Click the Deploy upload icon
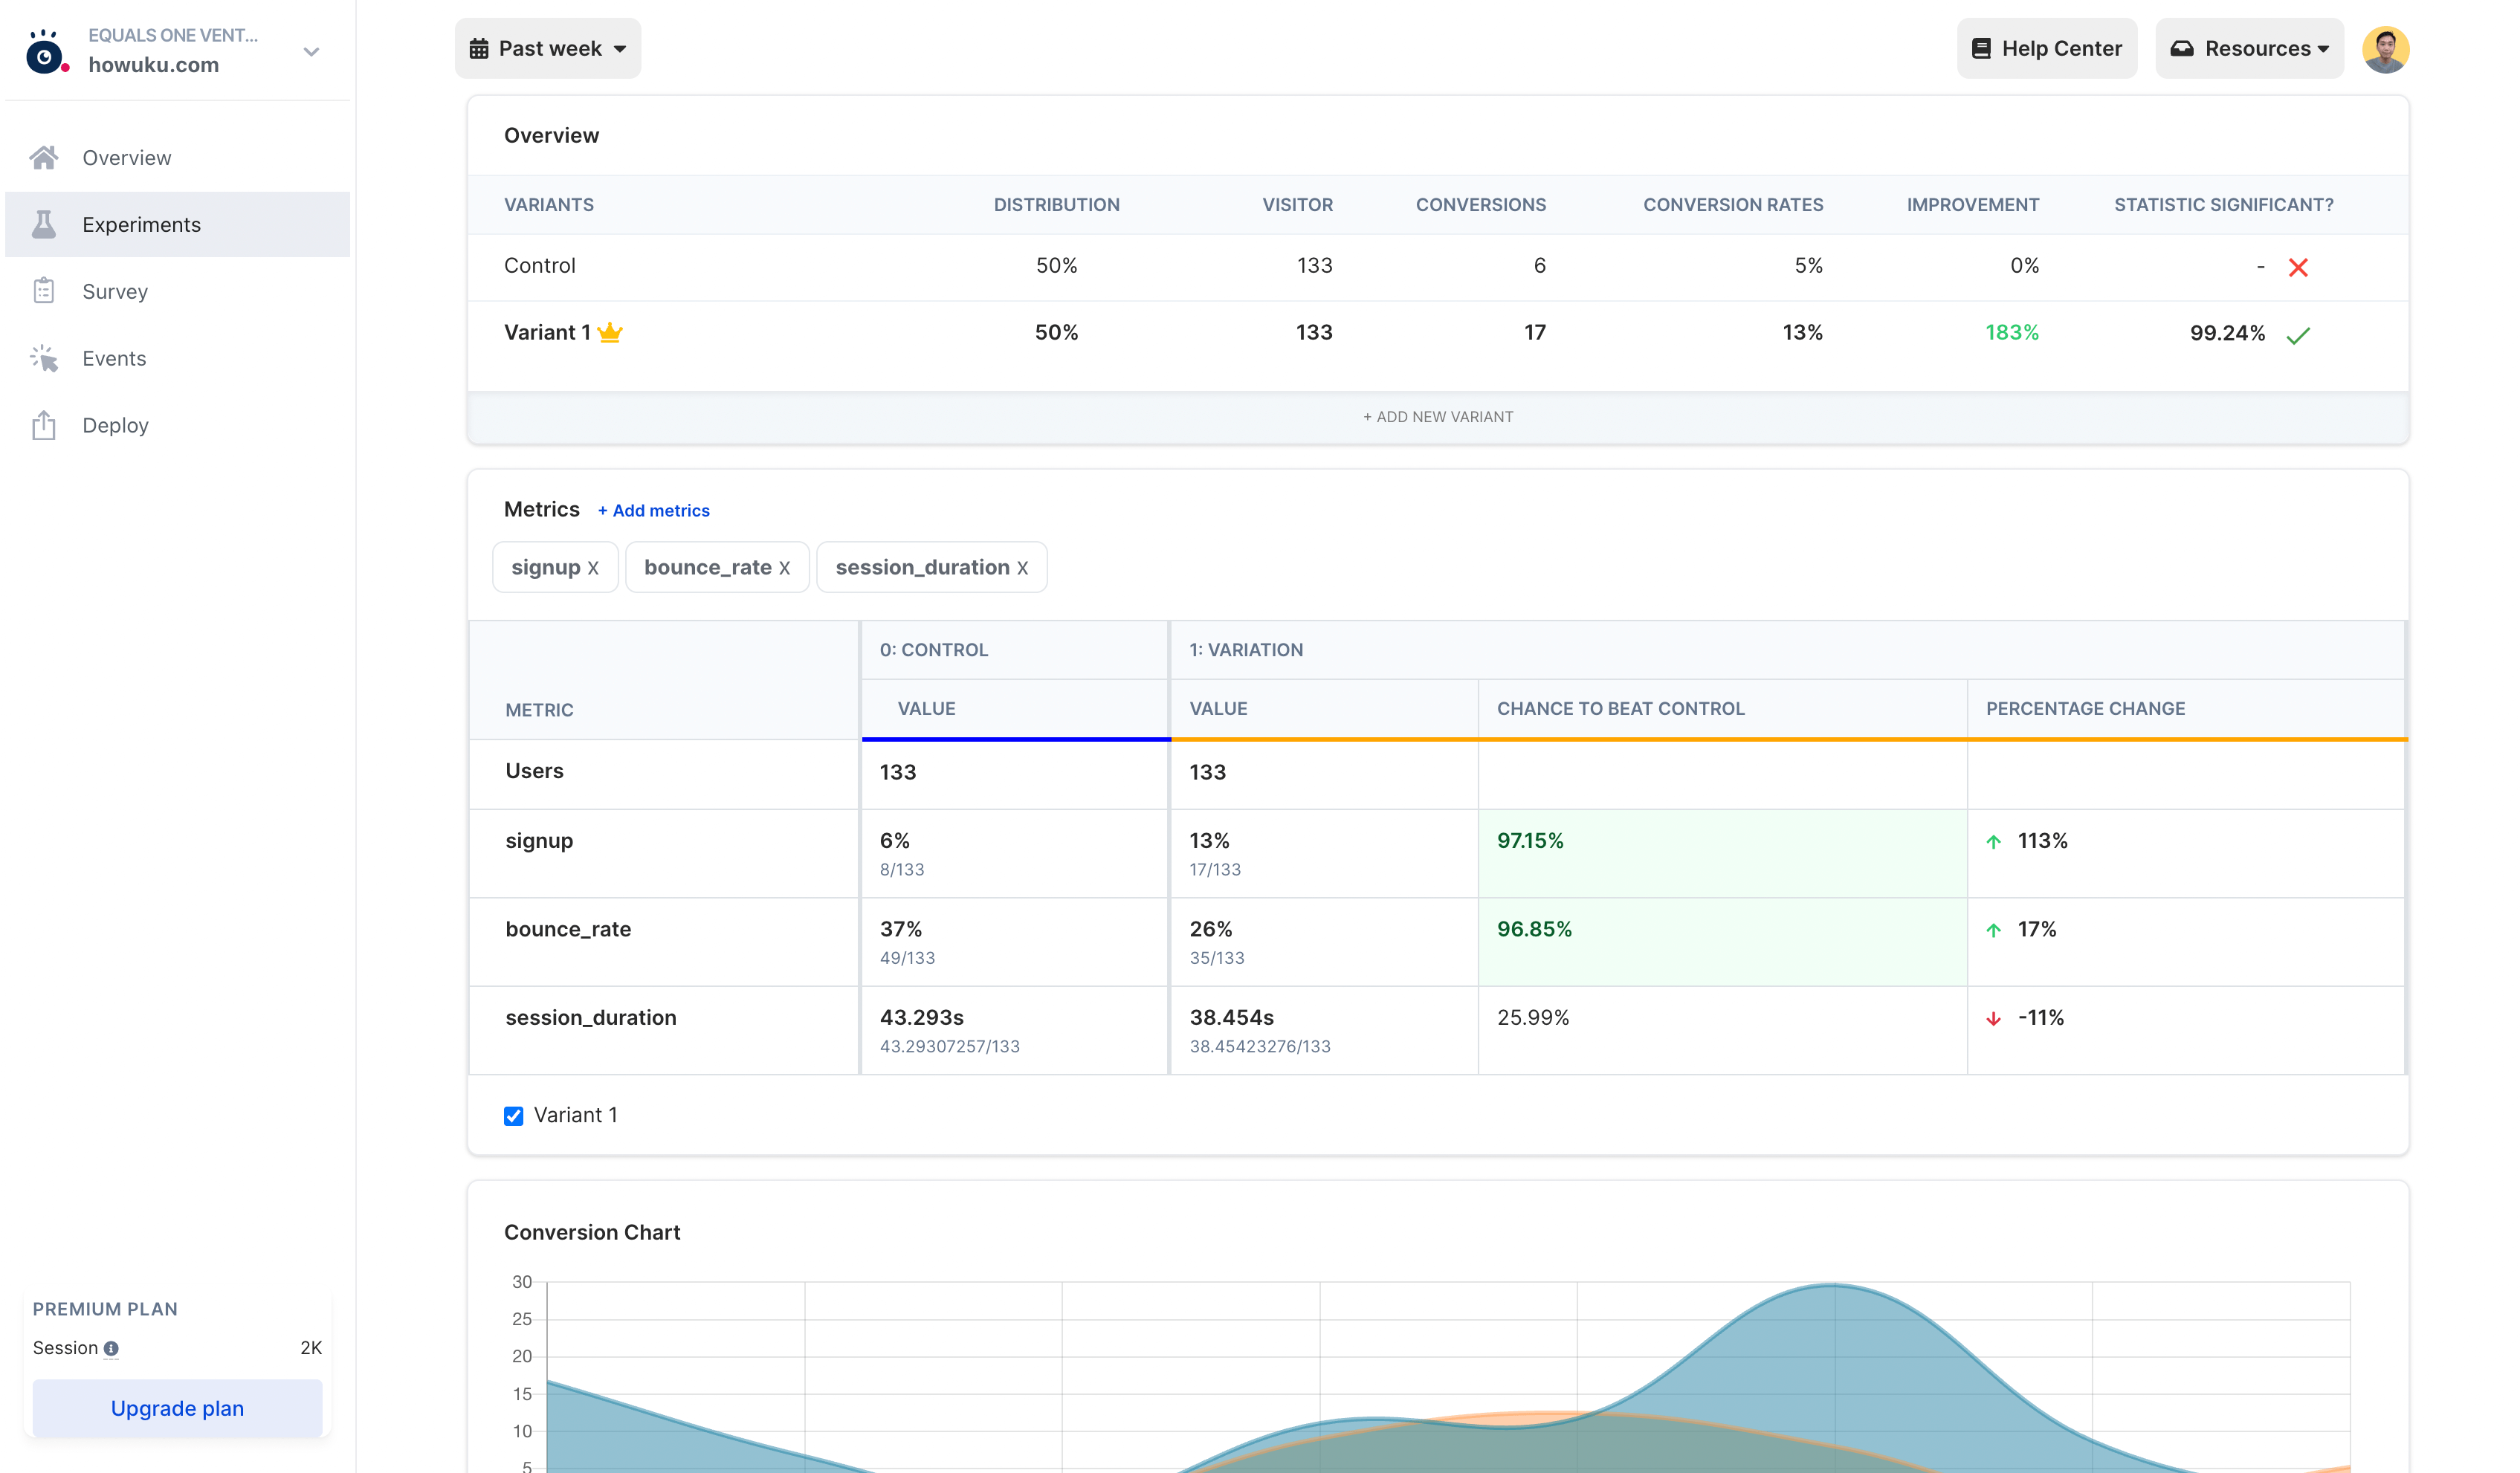 (44, 425)
